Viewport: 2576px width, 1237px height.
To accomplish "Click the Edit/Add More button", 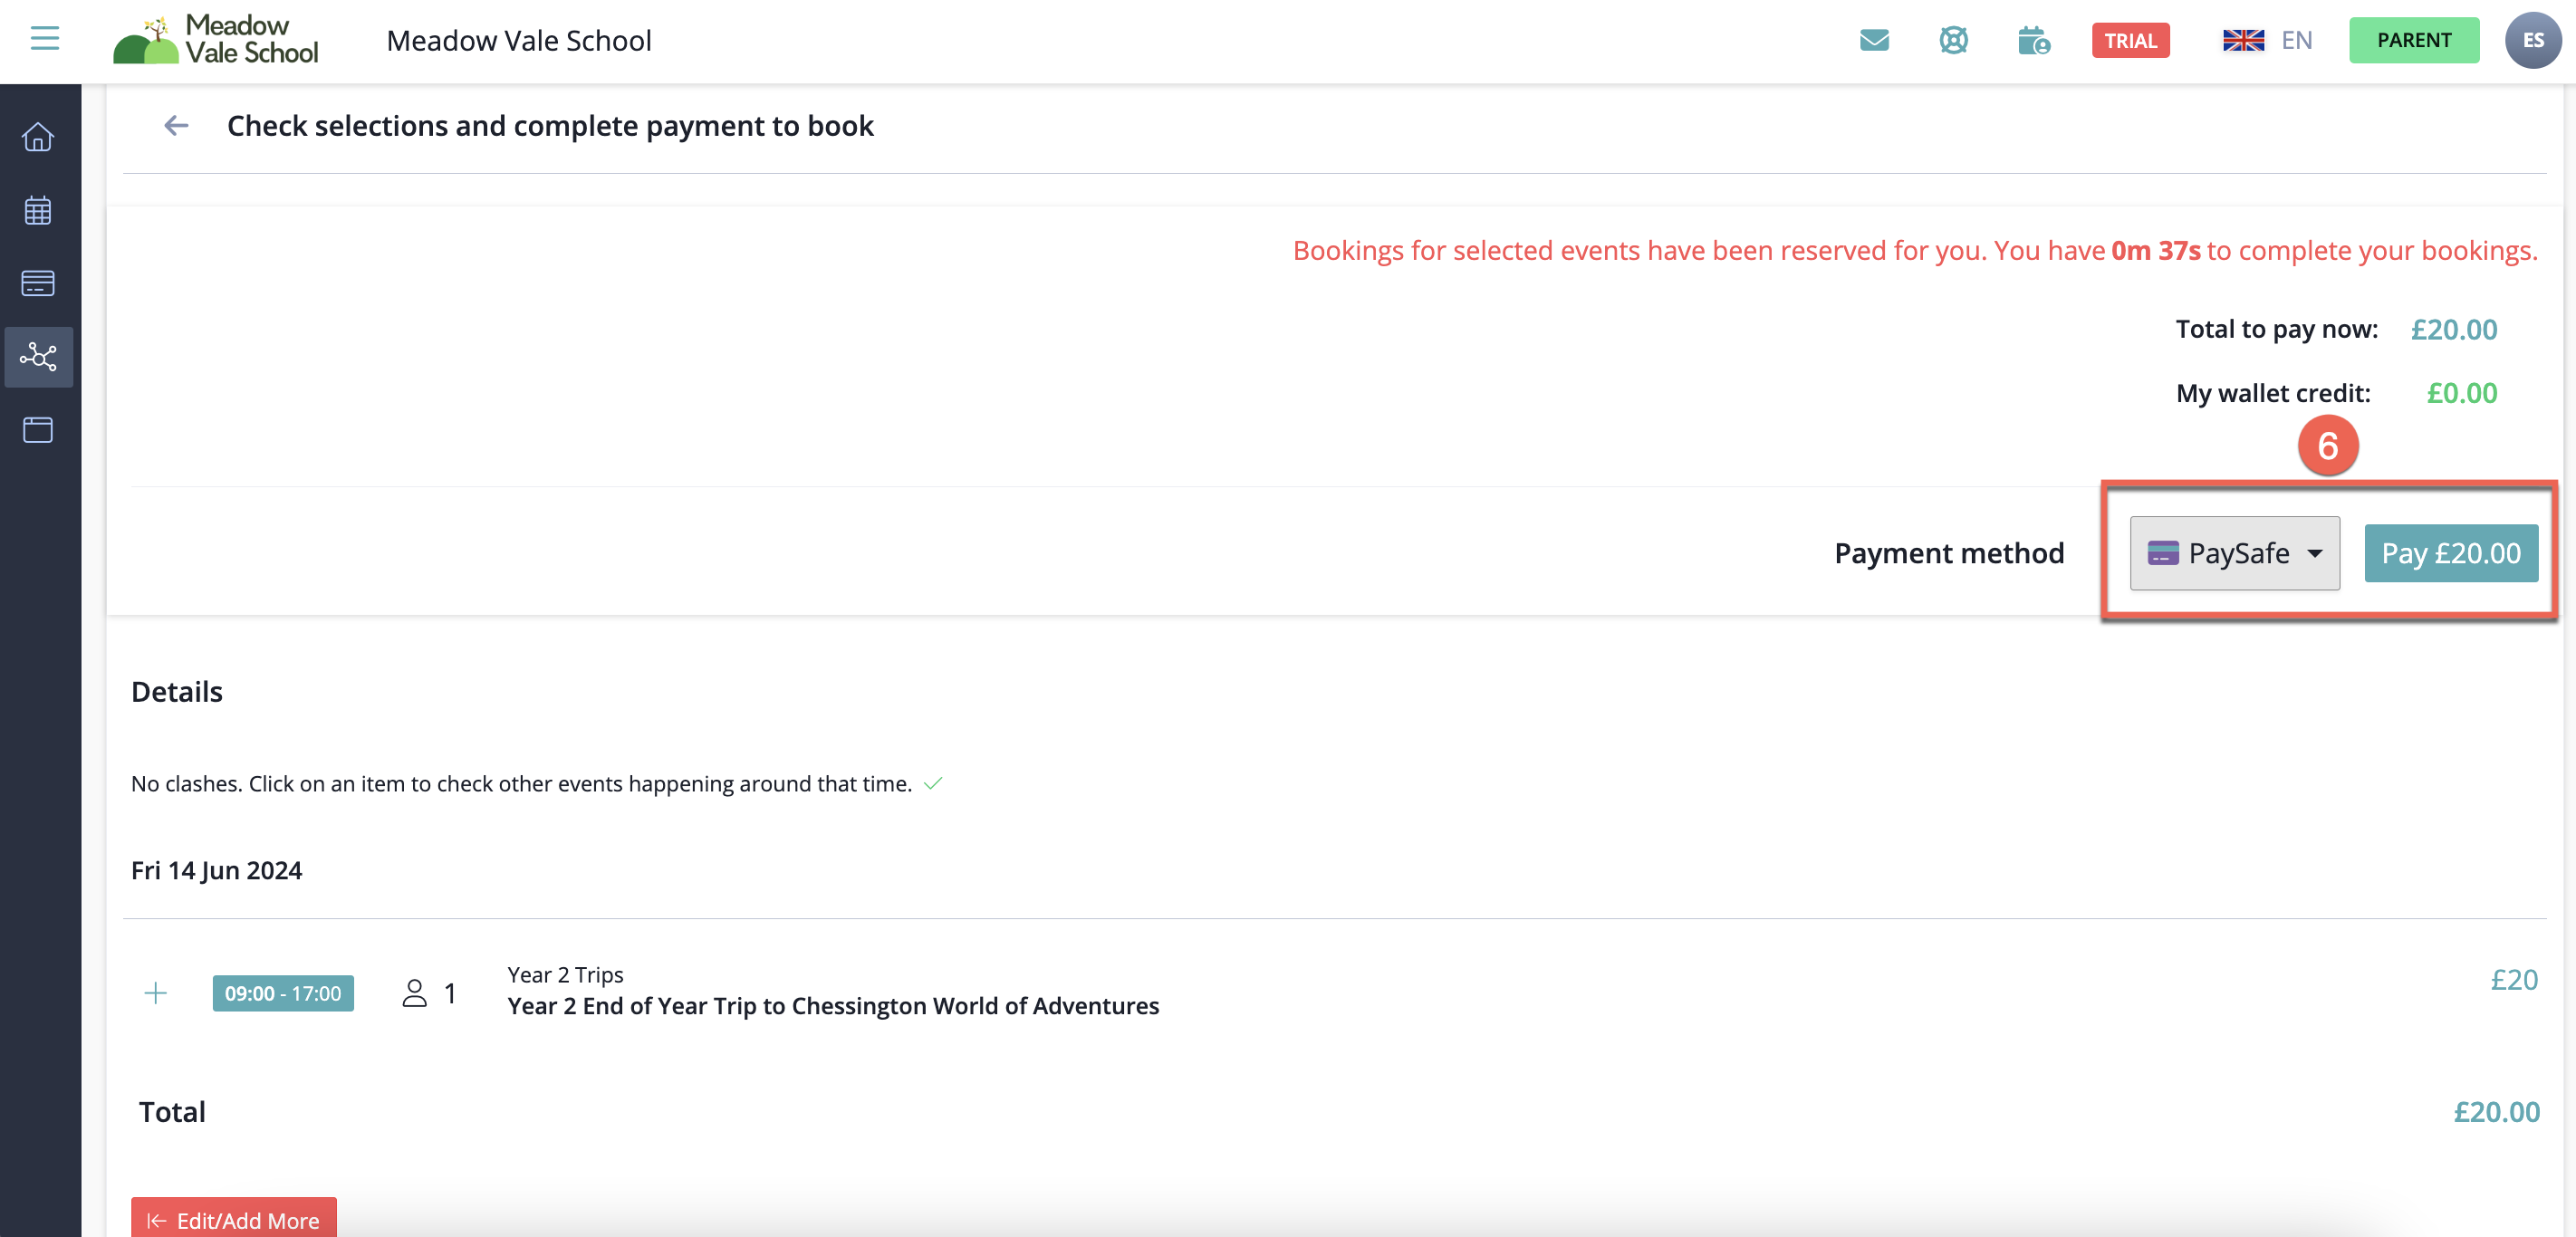I will click(x=234, y=1219).
